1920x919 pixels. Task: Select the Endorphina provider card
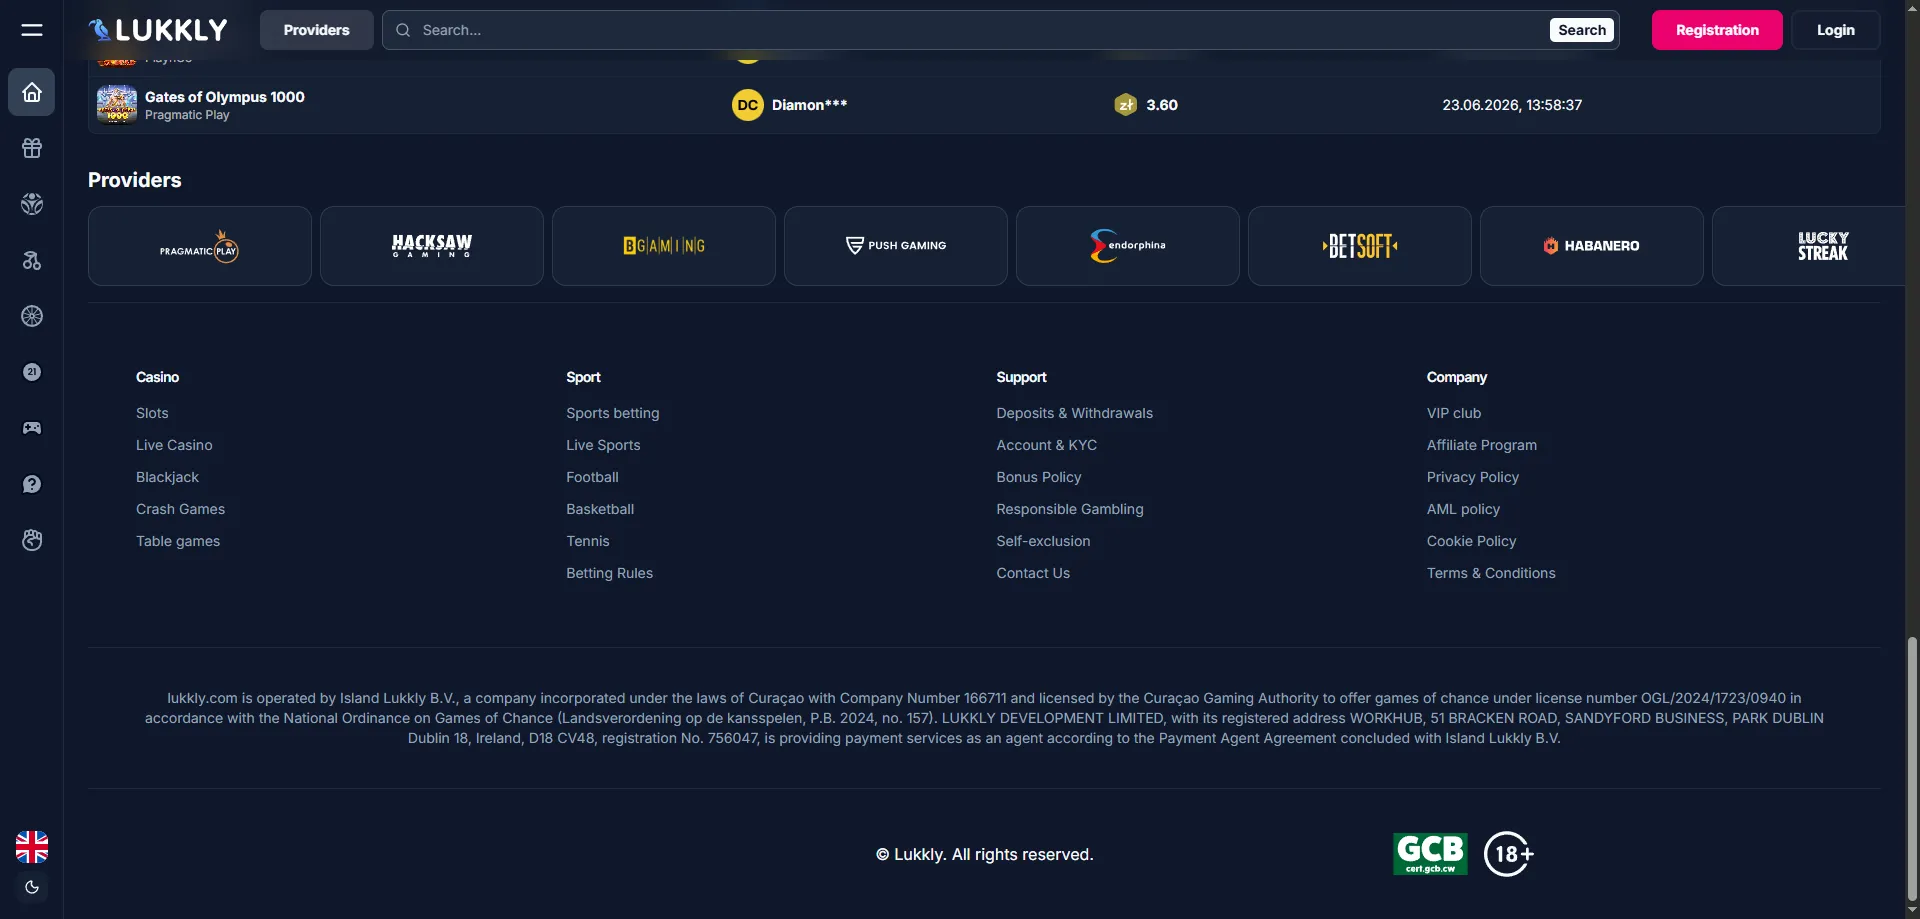(1128, 246)
